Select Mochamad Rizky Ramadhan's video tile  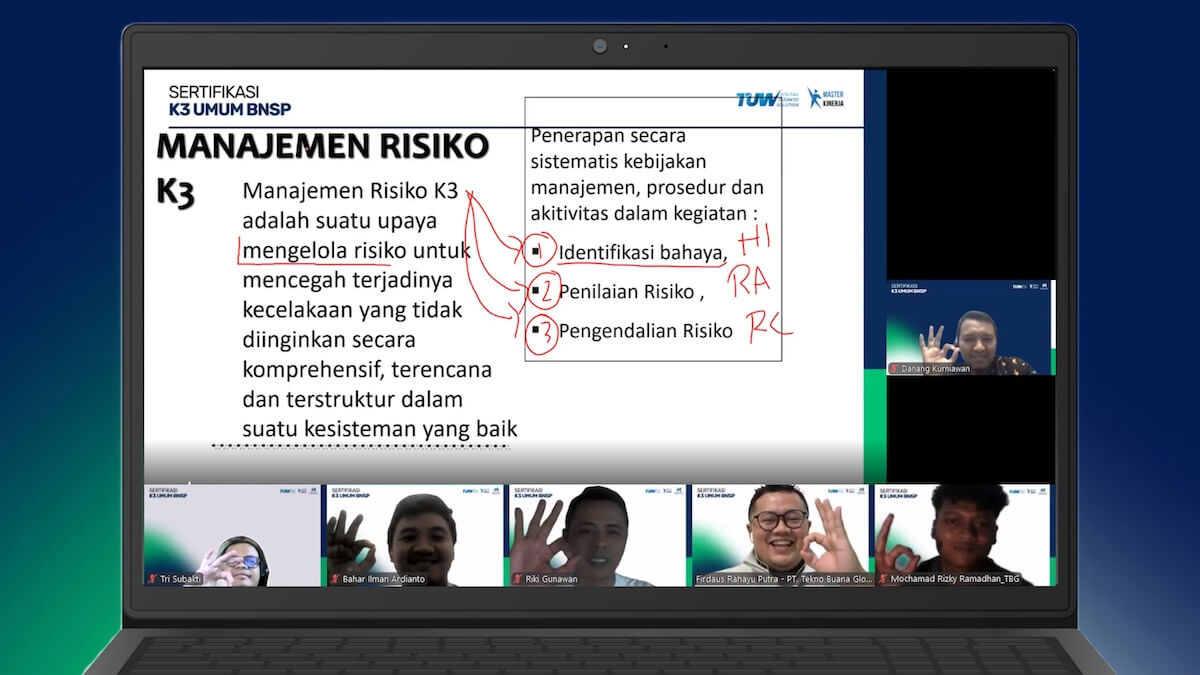[962, 535]
